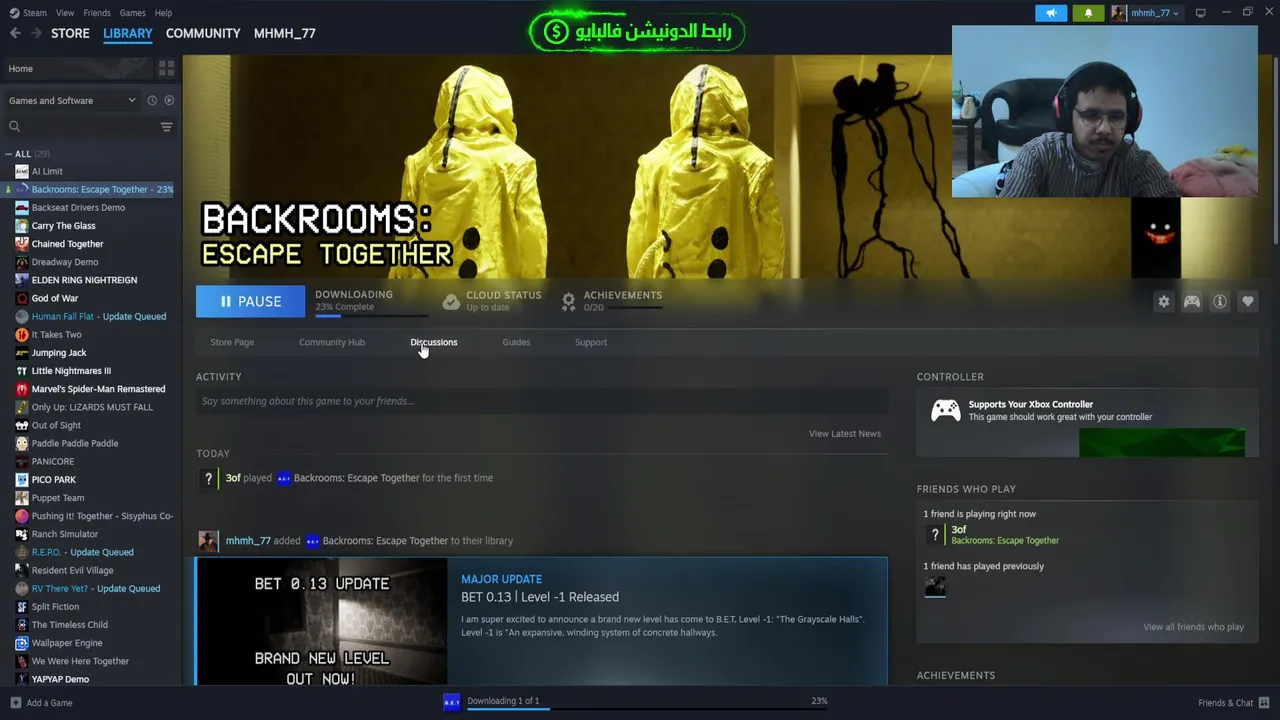Open the notifications bell icon
1280x720 pixels.
coord(1088,13)
